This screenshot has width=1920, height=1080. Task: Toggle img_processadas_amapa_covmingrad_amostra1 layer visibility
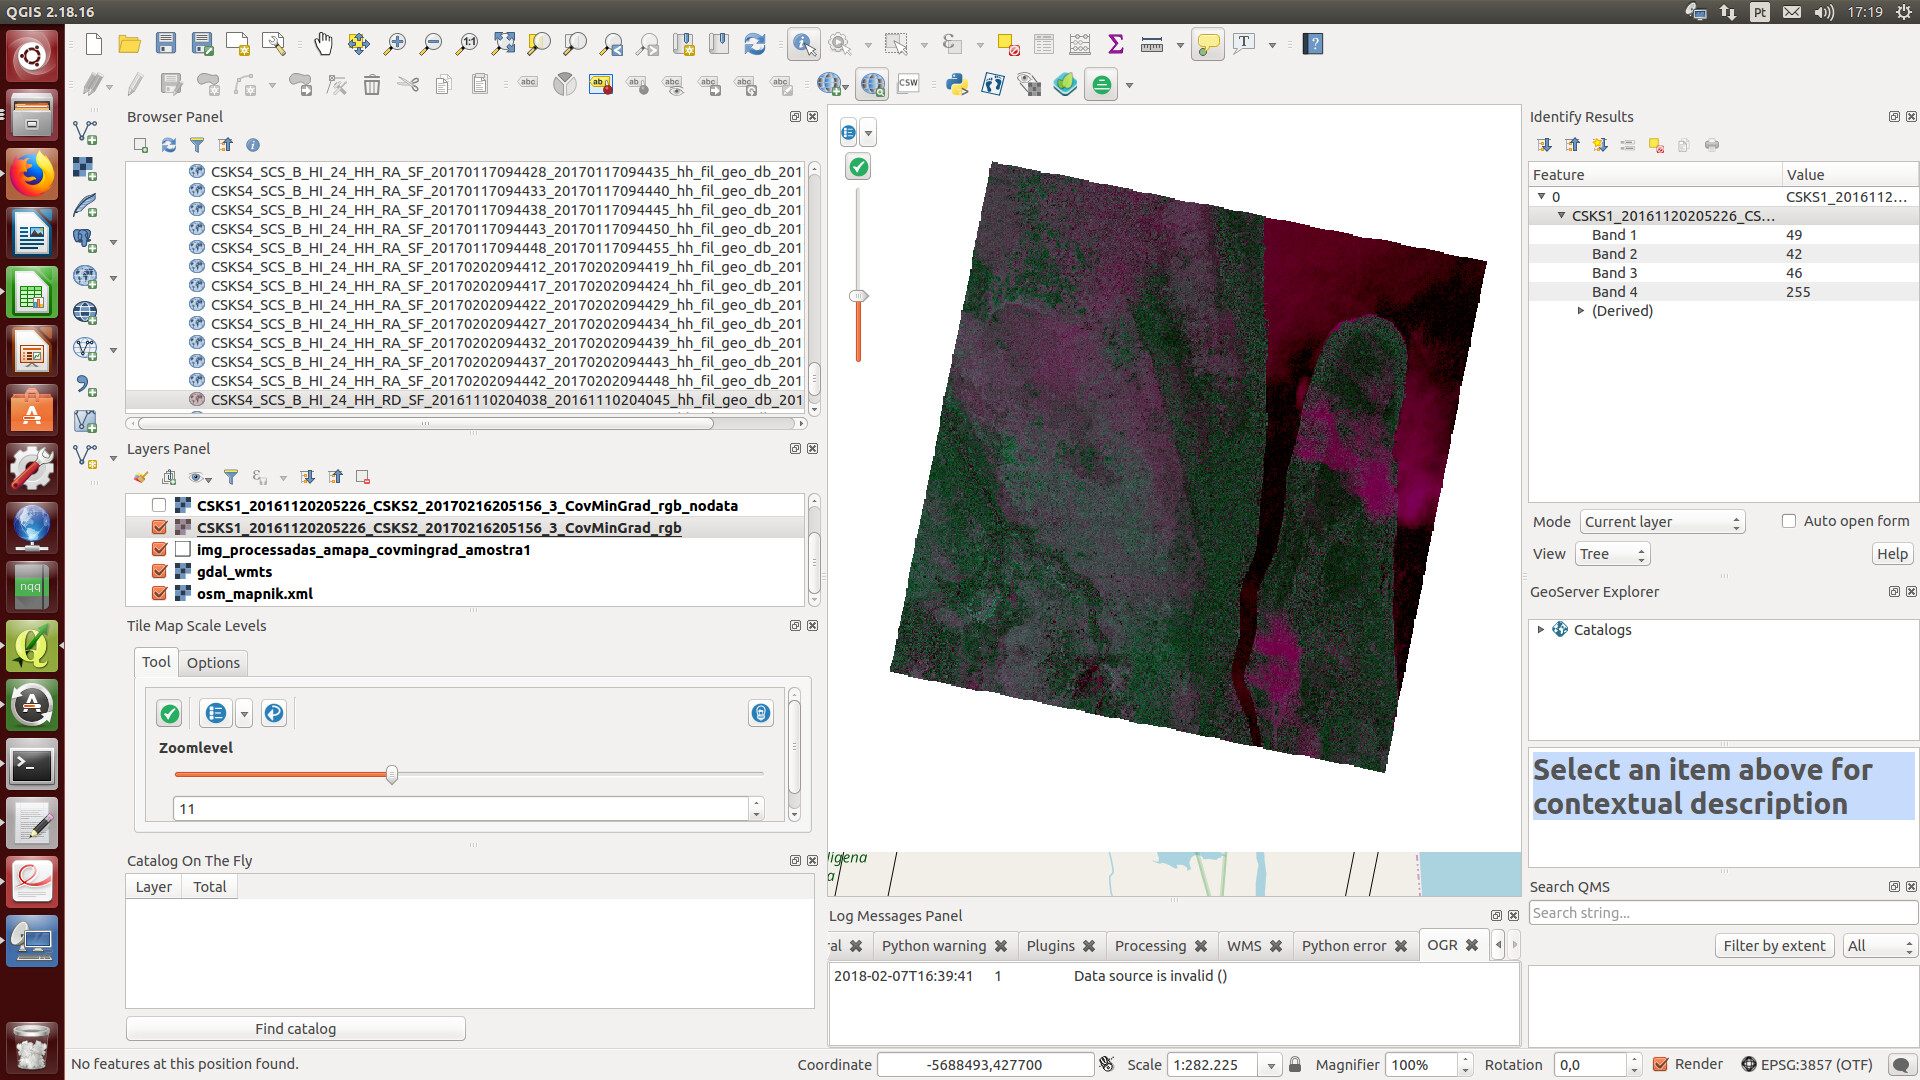159,549
